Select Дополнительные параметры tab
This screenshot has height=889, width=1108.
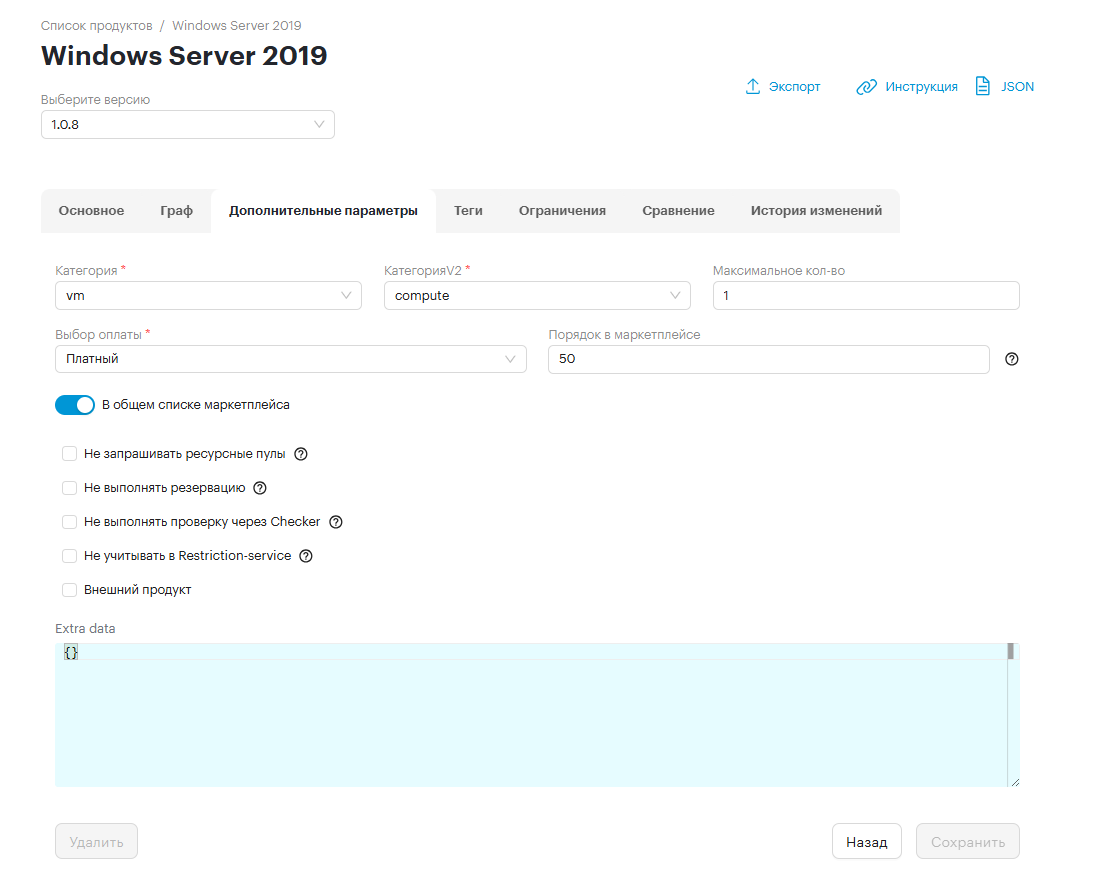[324, 211]
